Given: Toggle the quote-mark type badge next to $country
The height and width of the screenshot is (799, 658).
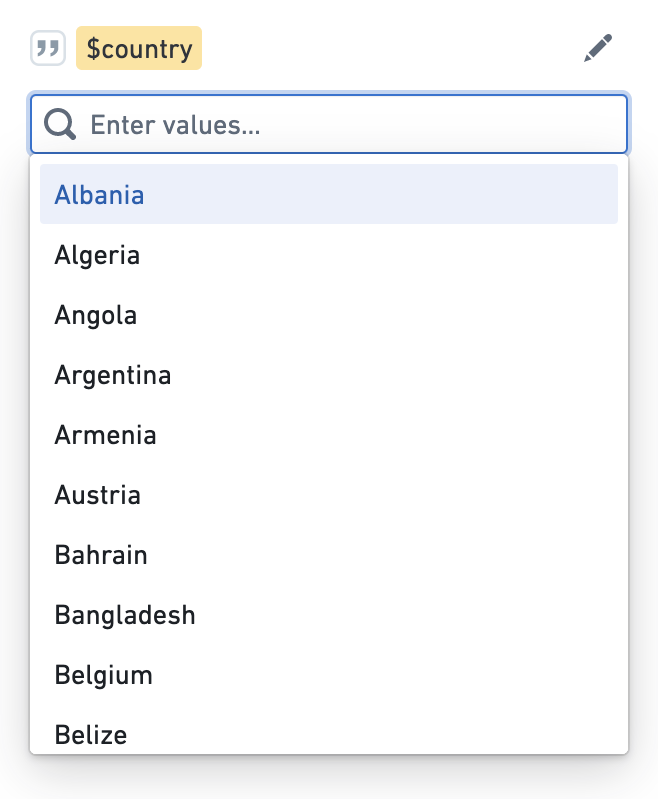Looking at the screenshot, I should 48,48.
